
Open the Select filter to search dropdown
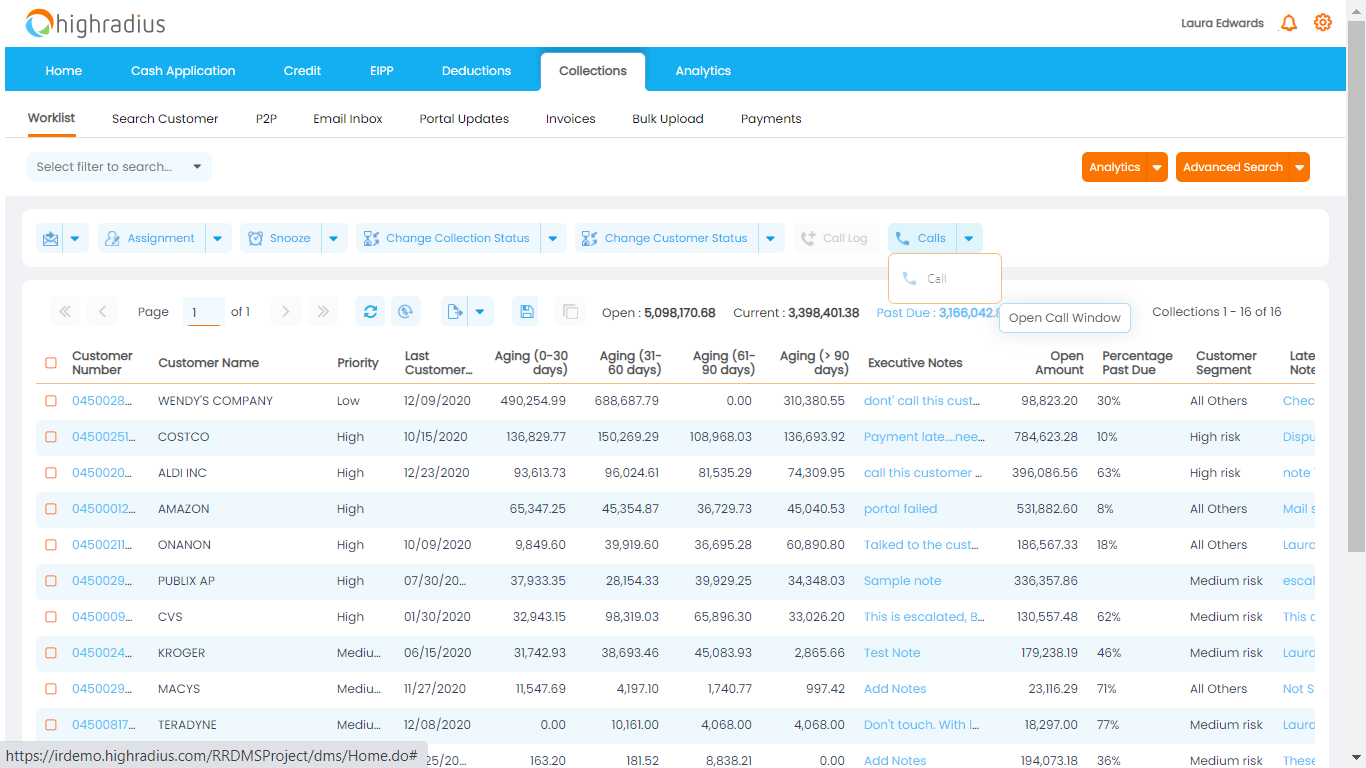click(118, 166)
